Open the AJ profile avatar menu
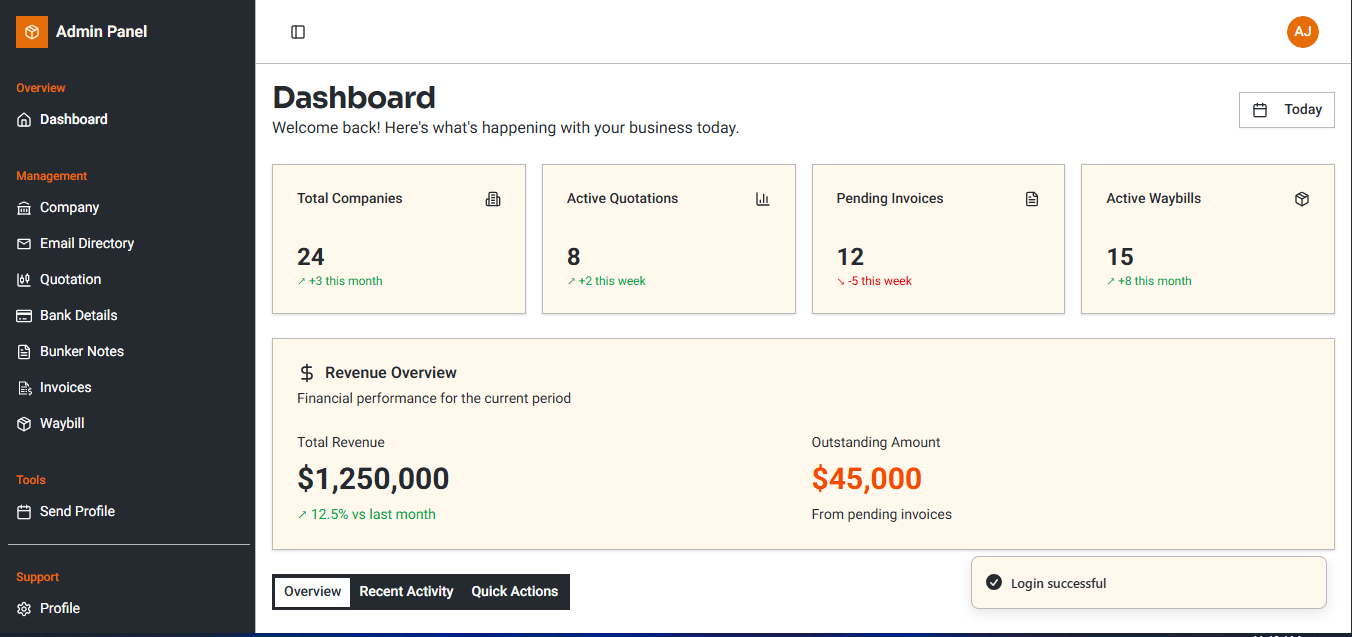The image size is (1352, 637). coord(1302,32)
